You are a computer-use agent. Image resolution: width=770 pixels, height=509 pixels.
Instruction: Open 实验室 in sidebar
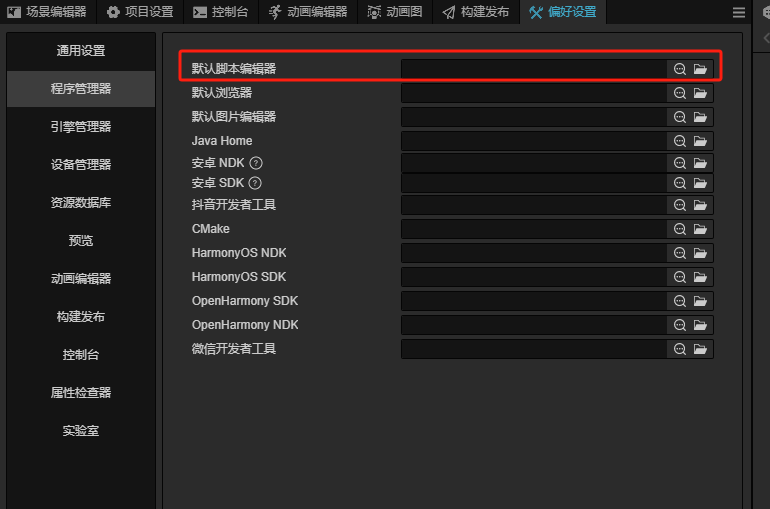coord(81,431)
